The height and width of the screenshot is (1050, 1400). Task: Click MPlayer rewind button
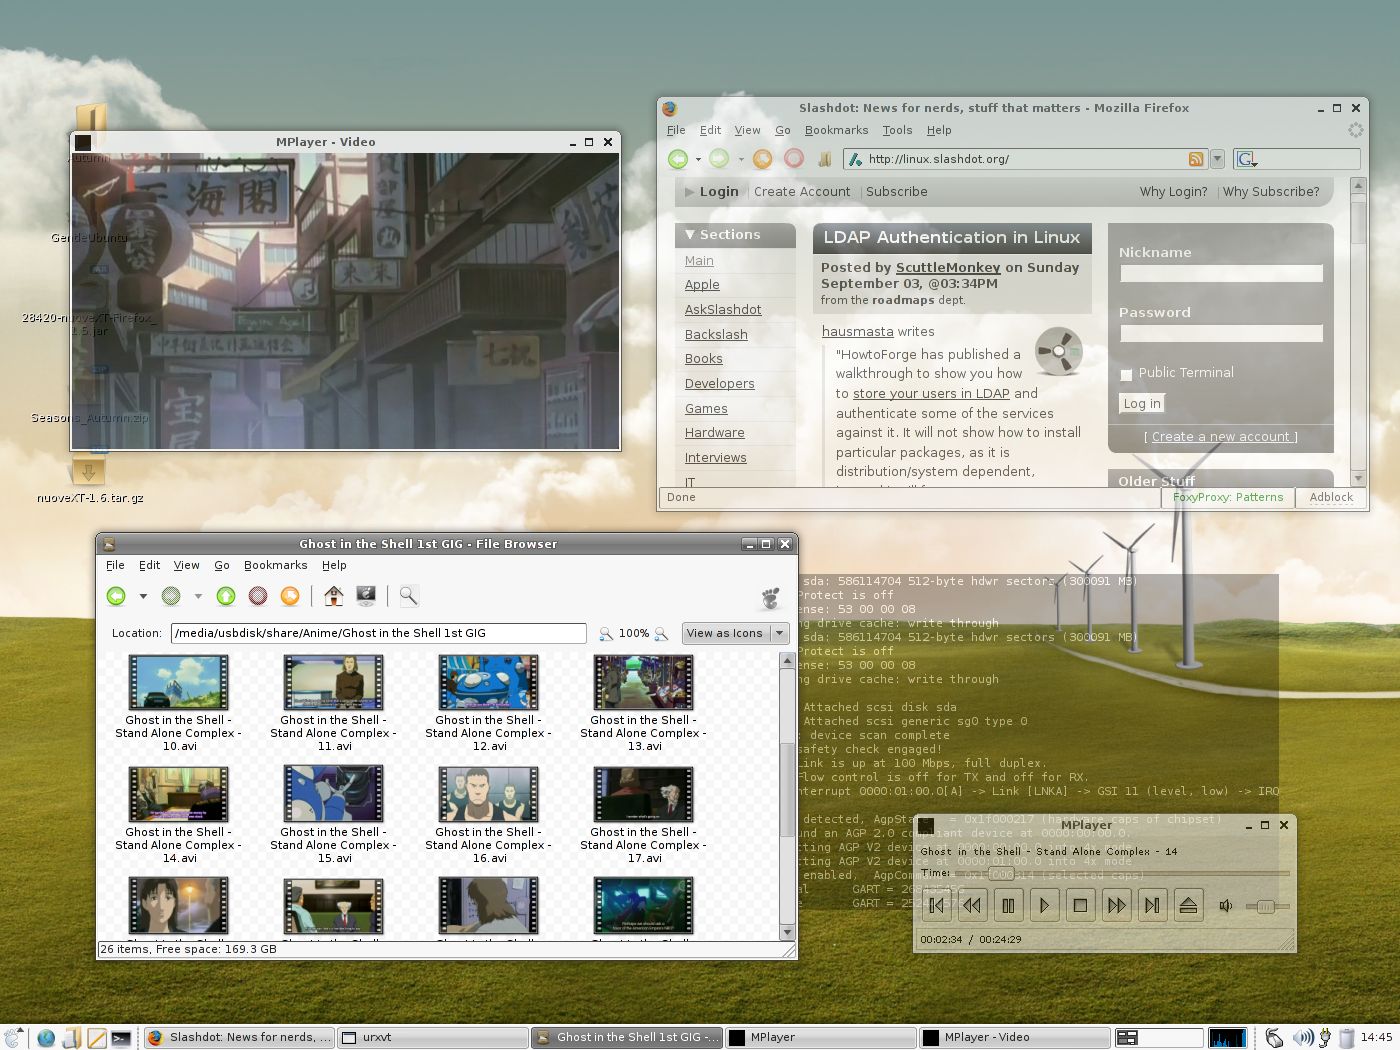972,905
